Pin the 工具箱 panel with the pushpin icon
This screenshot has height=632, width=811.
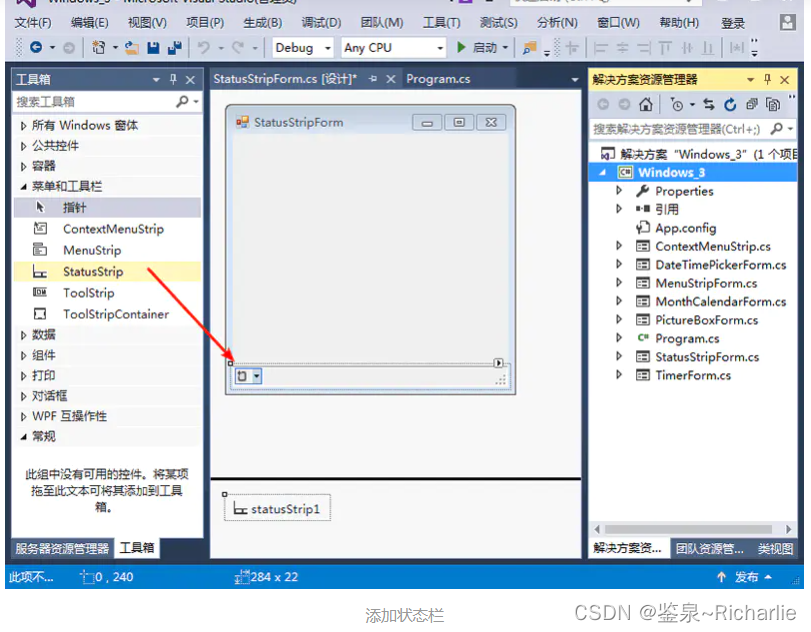(173, 79)
